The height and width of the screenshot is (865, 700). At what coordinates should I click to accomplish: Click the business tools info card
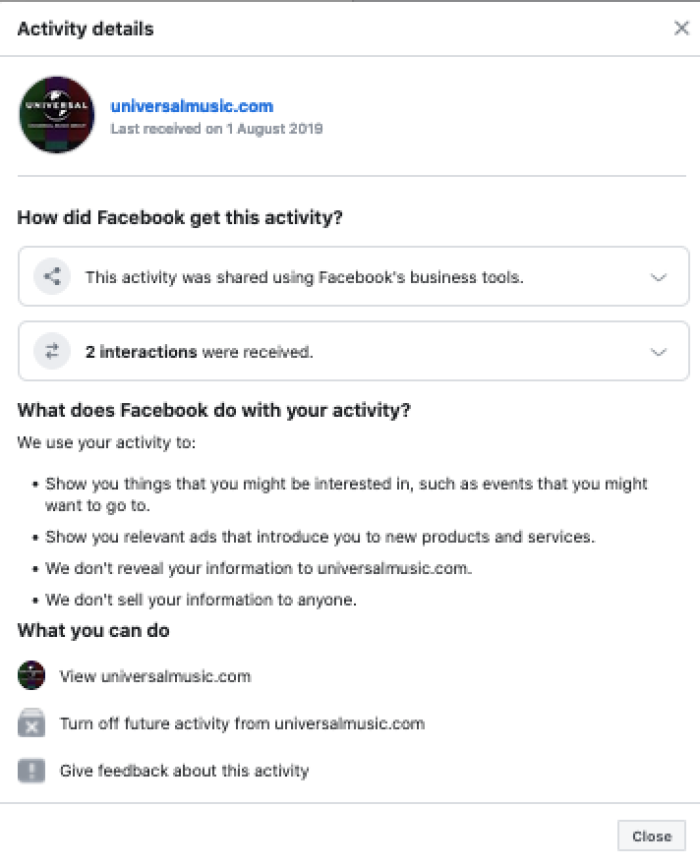(x=350, y=275)
